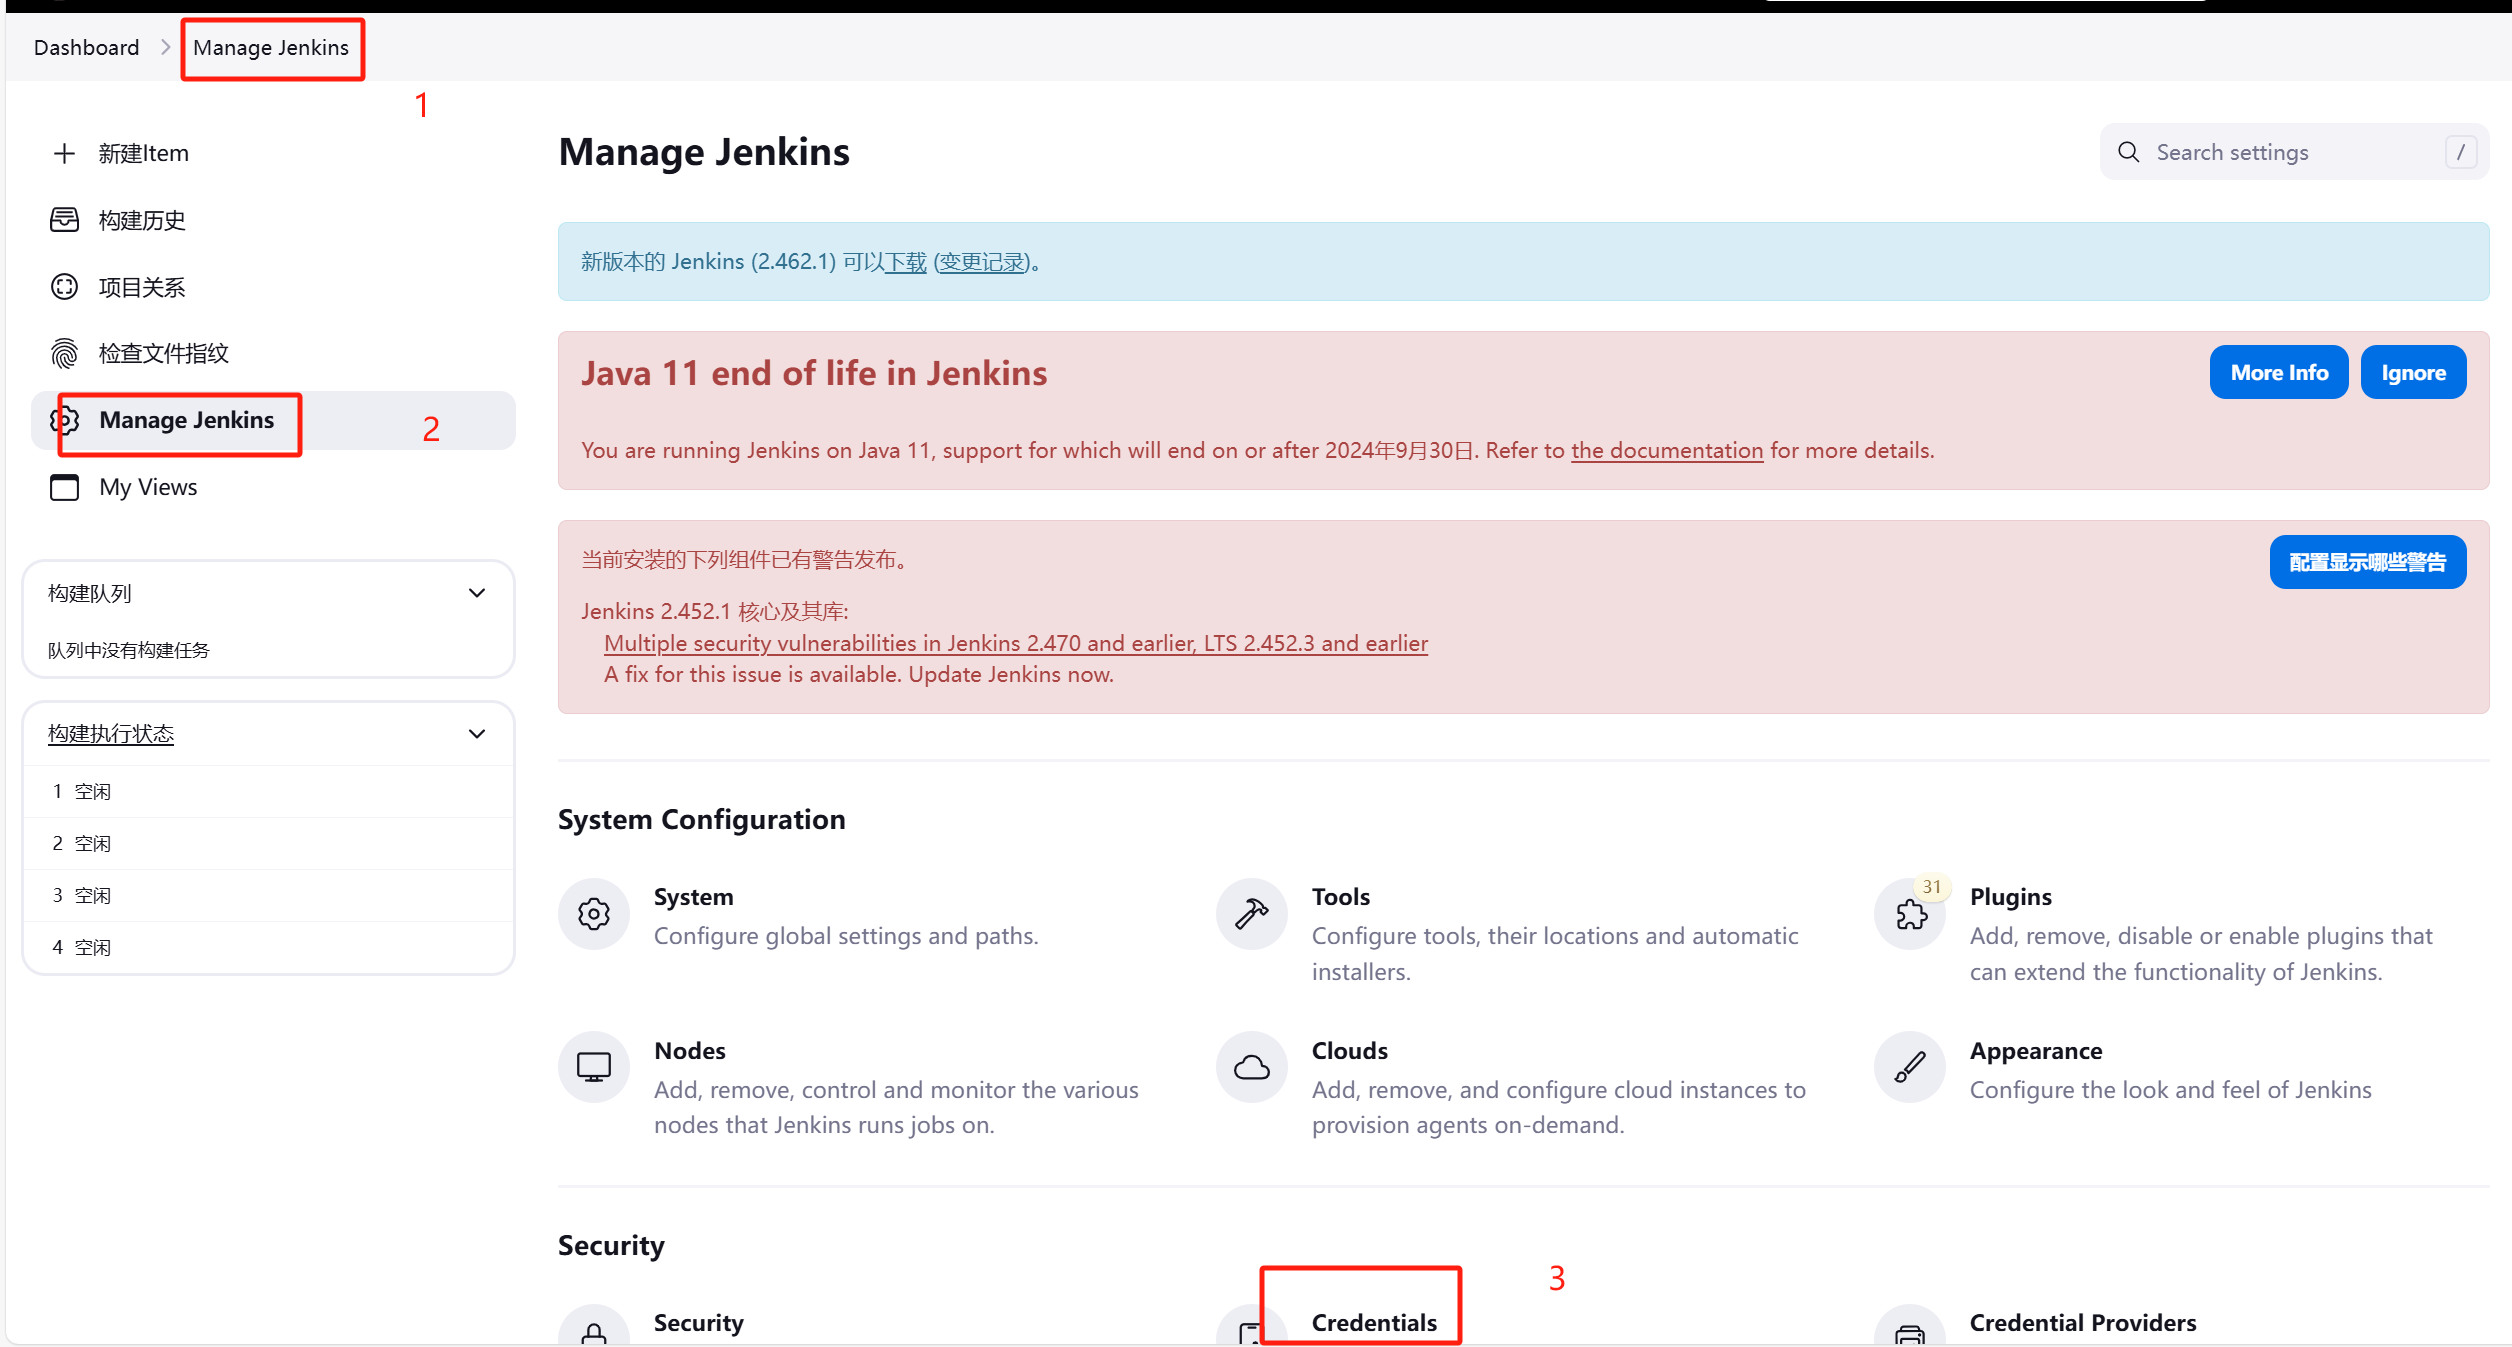Open 'the documentation' link
This screenshot has height=1347, width=2512.
tap(1667, 450)
